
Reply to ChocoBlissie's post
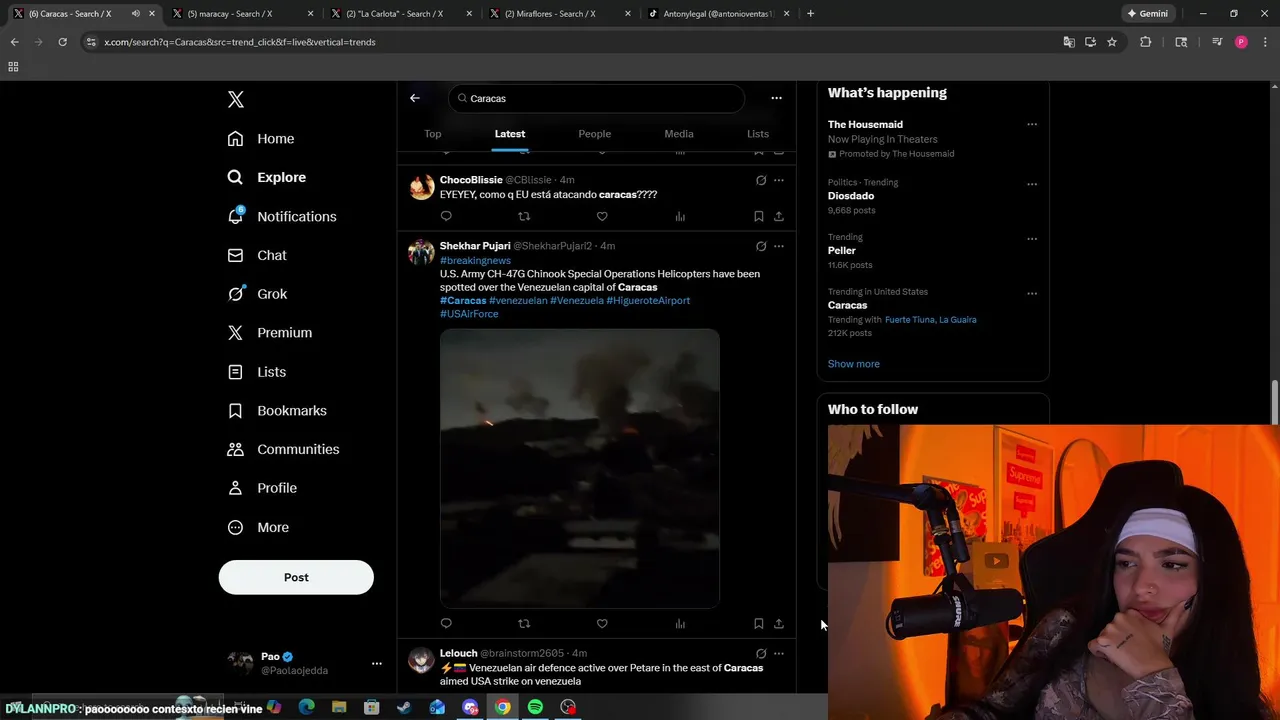[x=446, y=216]
